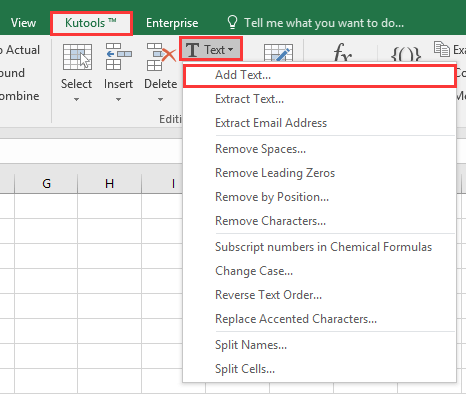The height and width of the screenshot is (394, 466).
Task: Click the To Actual button
Action: (20, 50)
